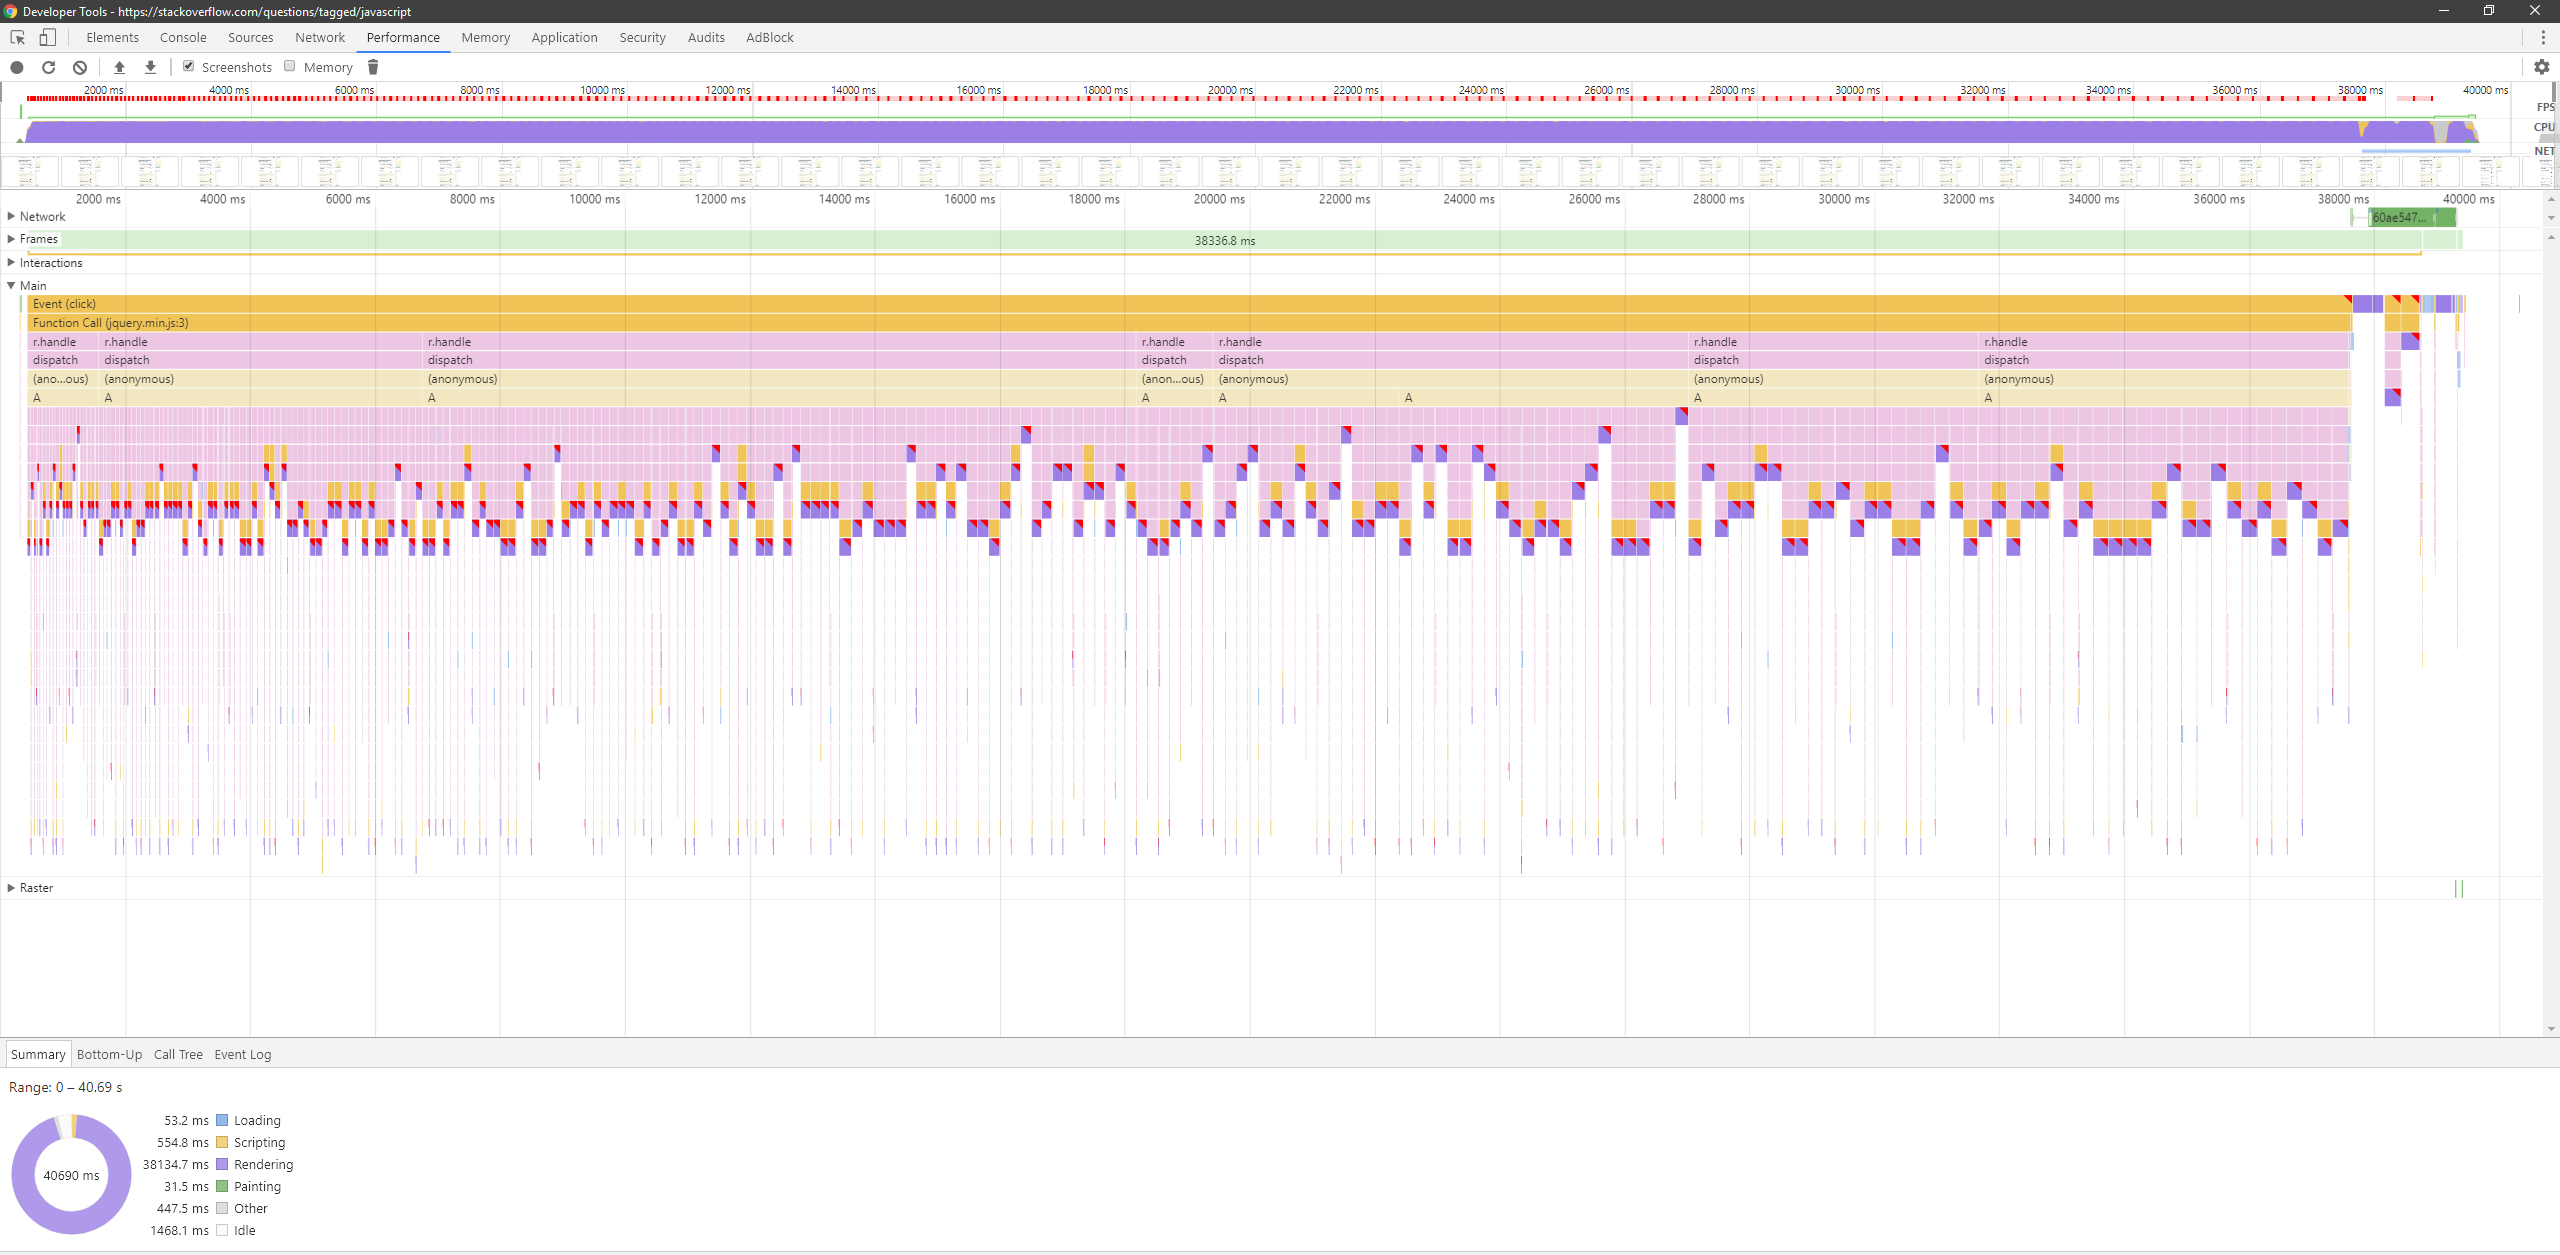Viewport: 2560px width, 1255px height.
Task: Open DevTools three-dot customize menu
Action: (x=2543, y=37)
